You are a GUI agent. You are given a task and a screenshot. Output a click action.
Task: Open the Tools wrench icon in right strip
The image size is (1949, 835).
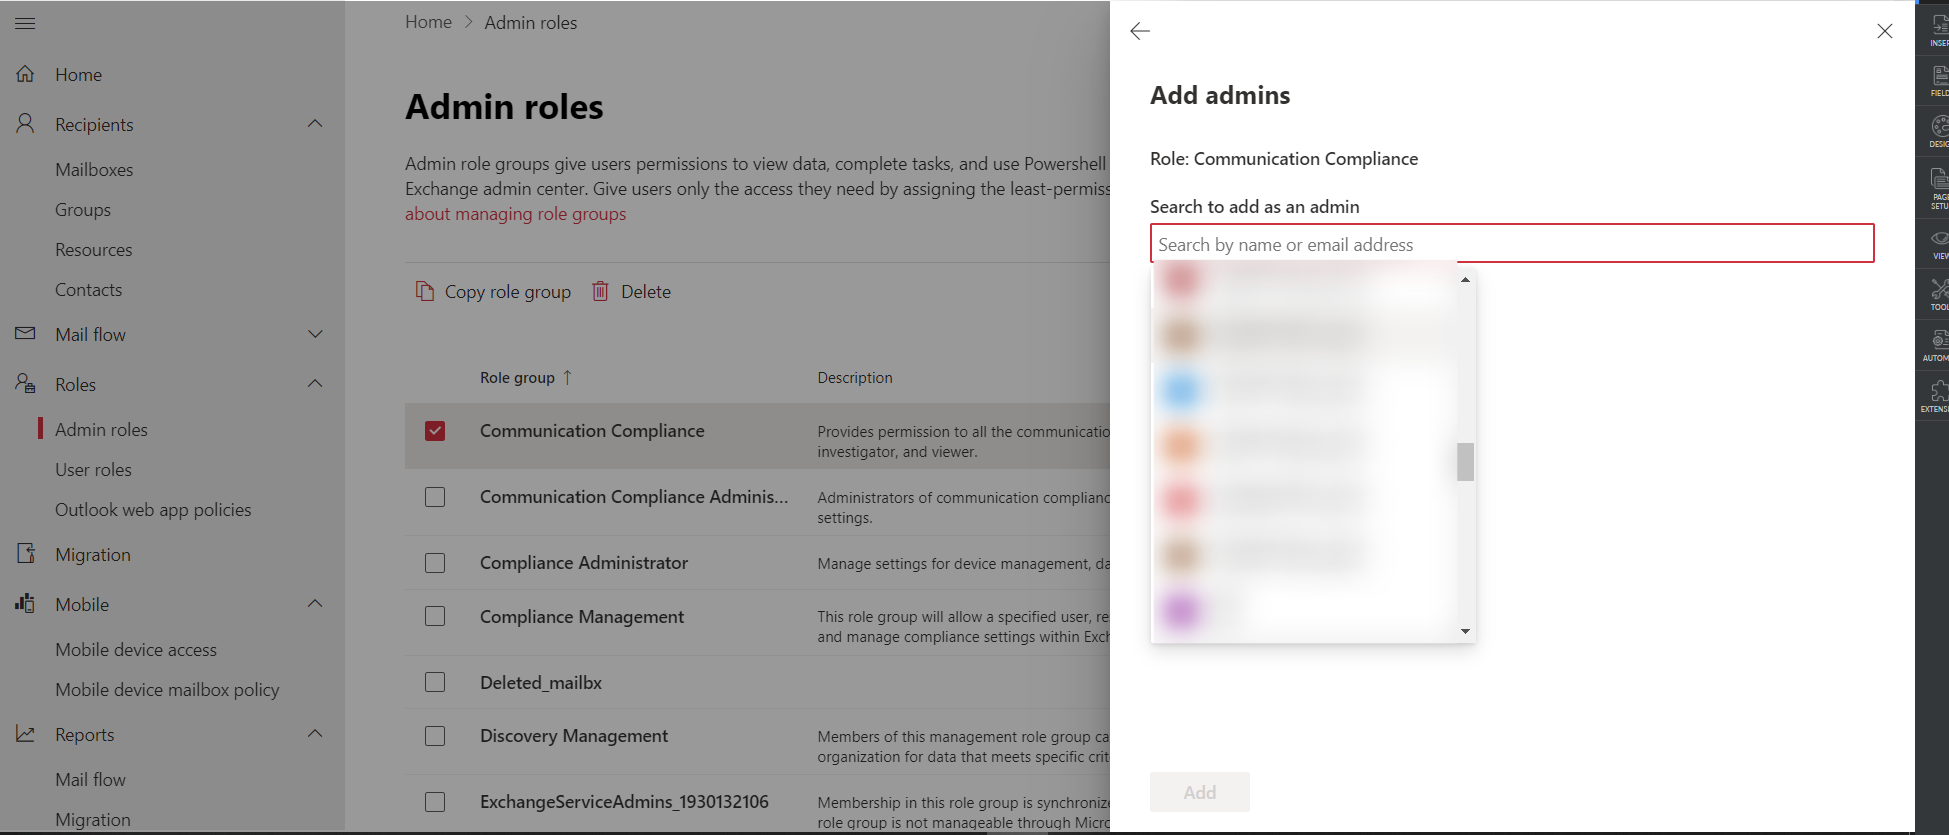point(1939,291)
